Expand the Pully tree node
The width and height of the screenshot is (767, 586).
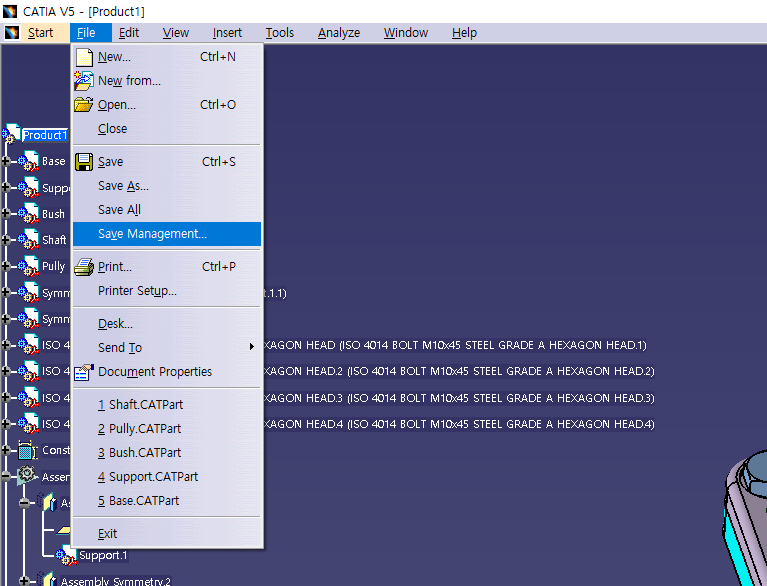click(x=6, y=266)
